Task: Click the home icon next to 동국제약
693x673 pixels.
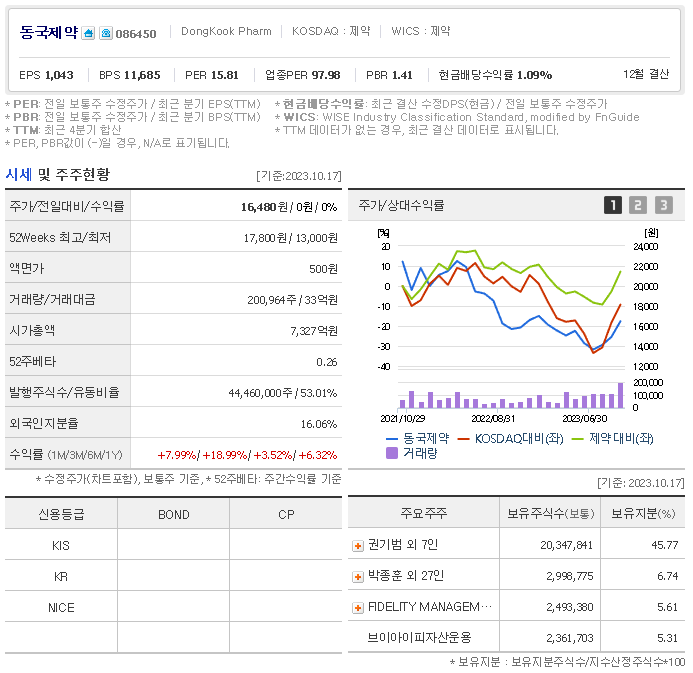Action: coord(88,33)
